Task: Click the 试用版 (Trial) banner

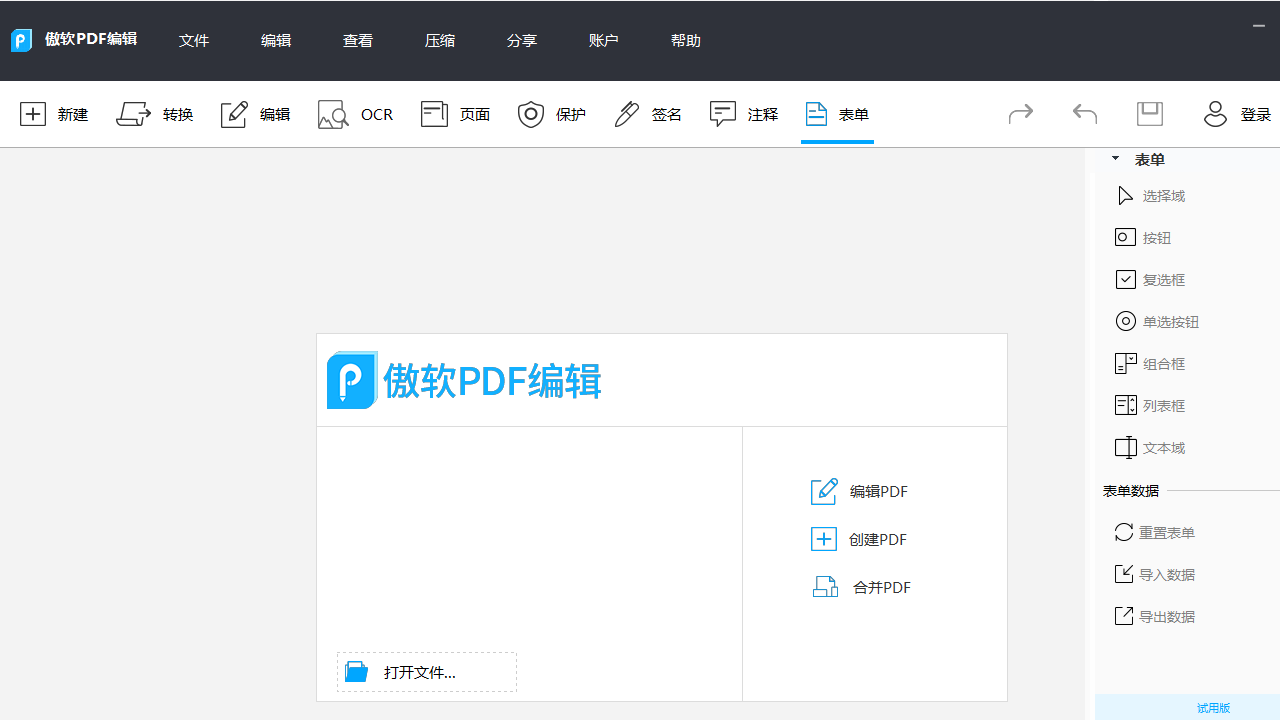Action: point(1213,707)
